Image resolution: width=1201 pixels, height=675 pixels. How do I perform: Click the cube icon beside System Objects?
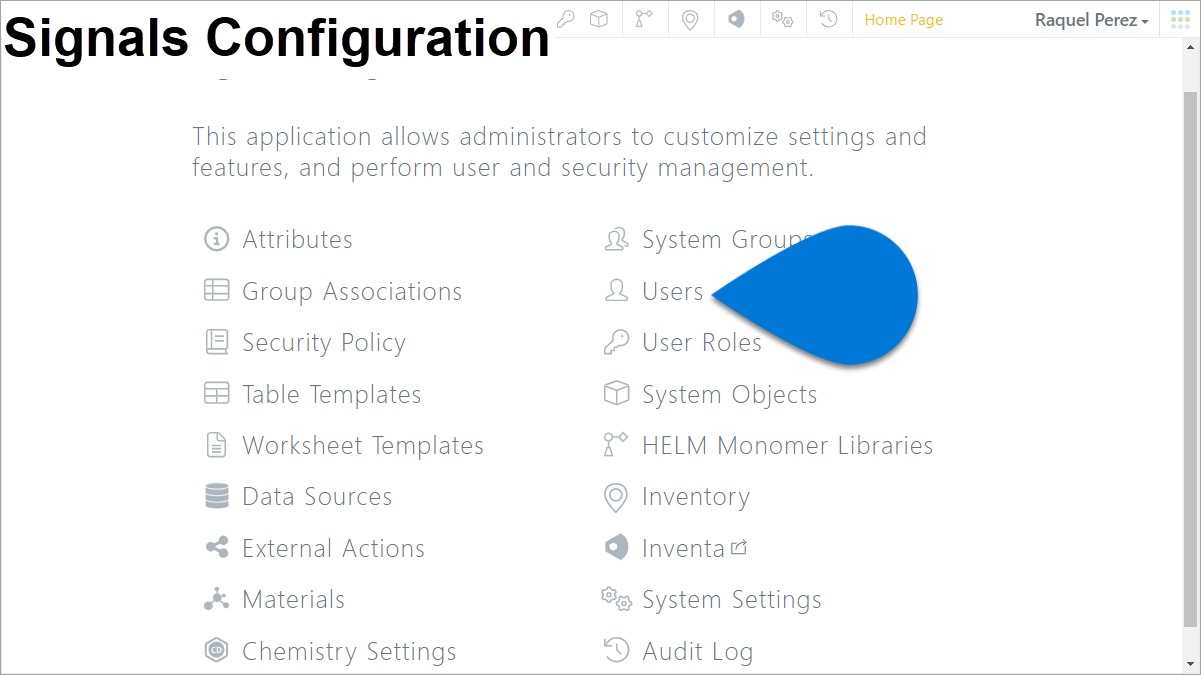(x=616, y=394)
